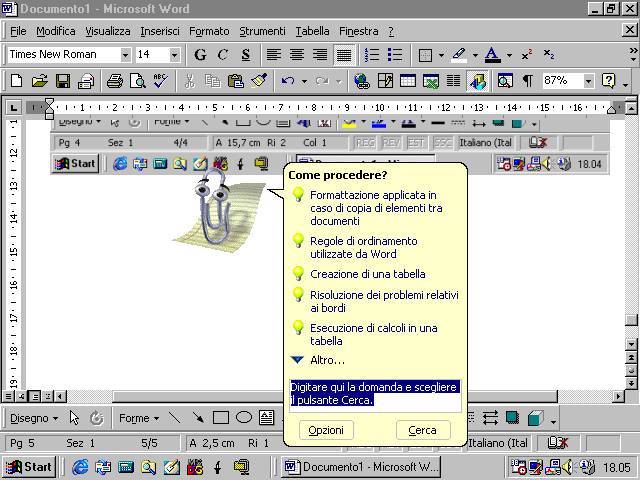Toggle numbered list formatting
The width and height of the screenshot is (640, 480).
click(372, 55)
